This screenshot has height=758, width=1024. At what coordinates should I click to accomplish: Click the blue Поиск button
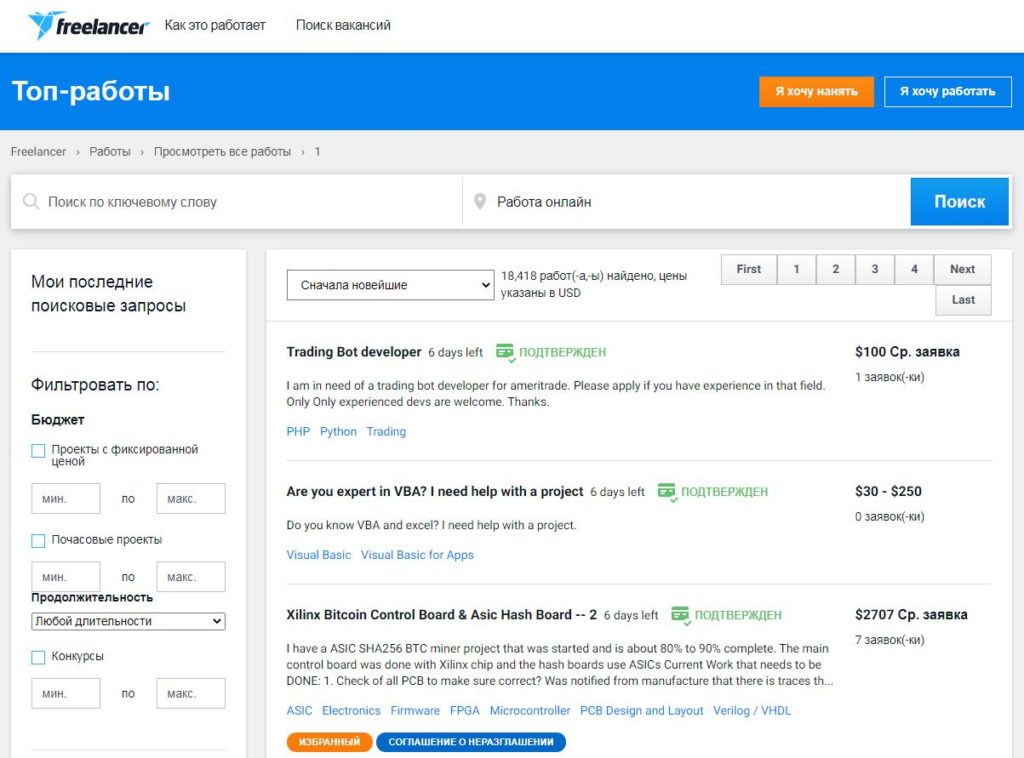[959, 202]
